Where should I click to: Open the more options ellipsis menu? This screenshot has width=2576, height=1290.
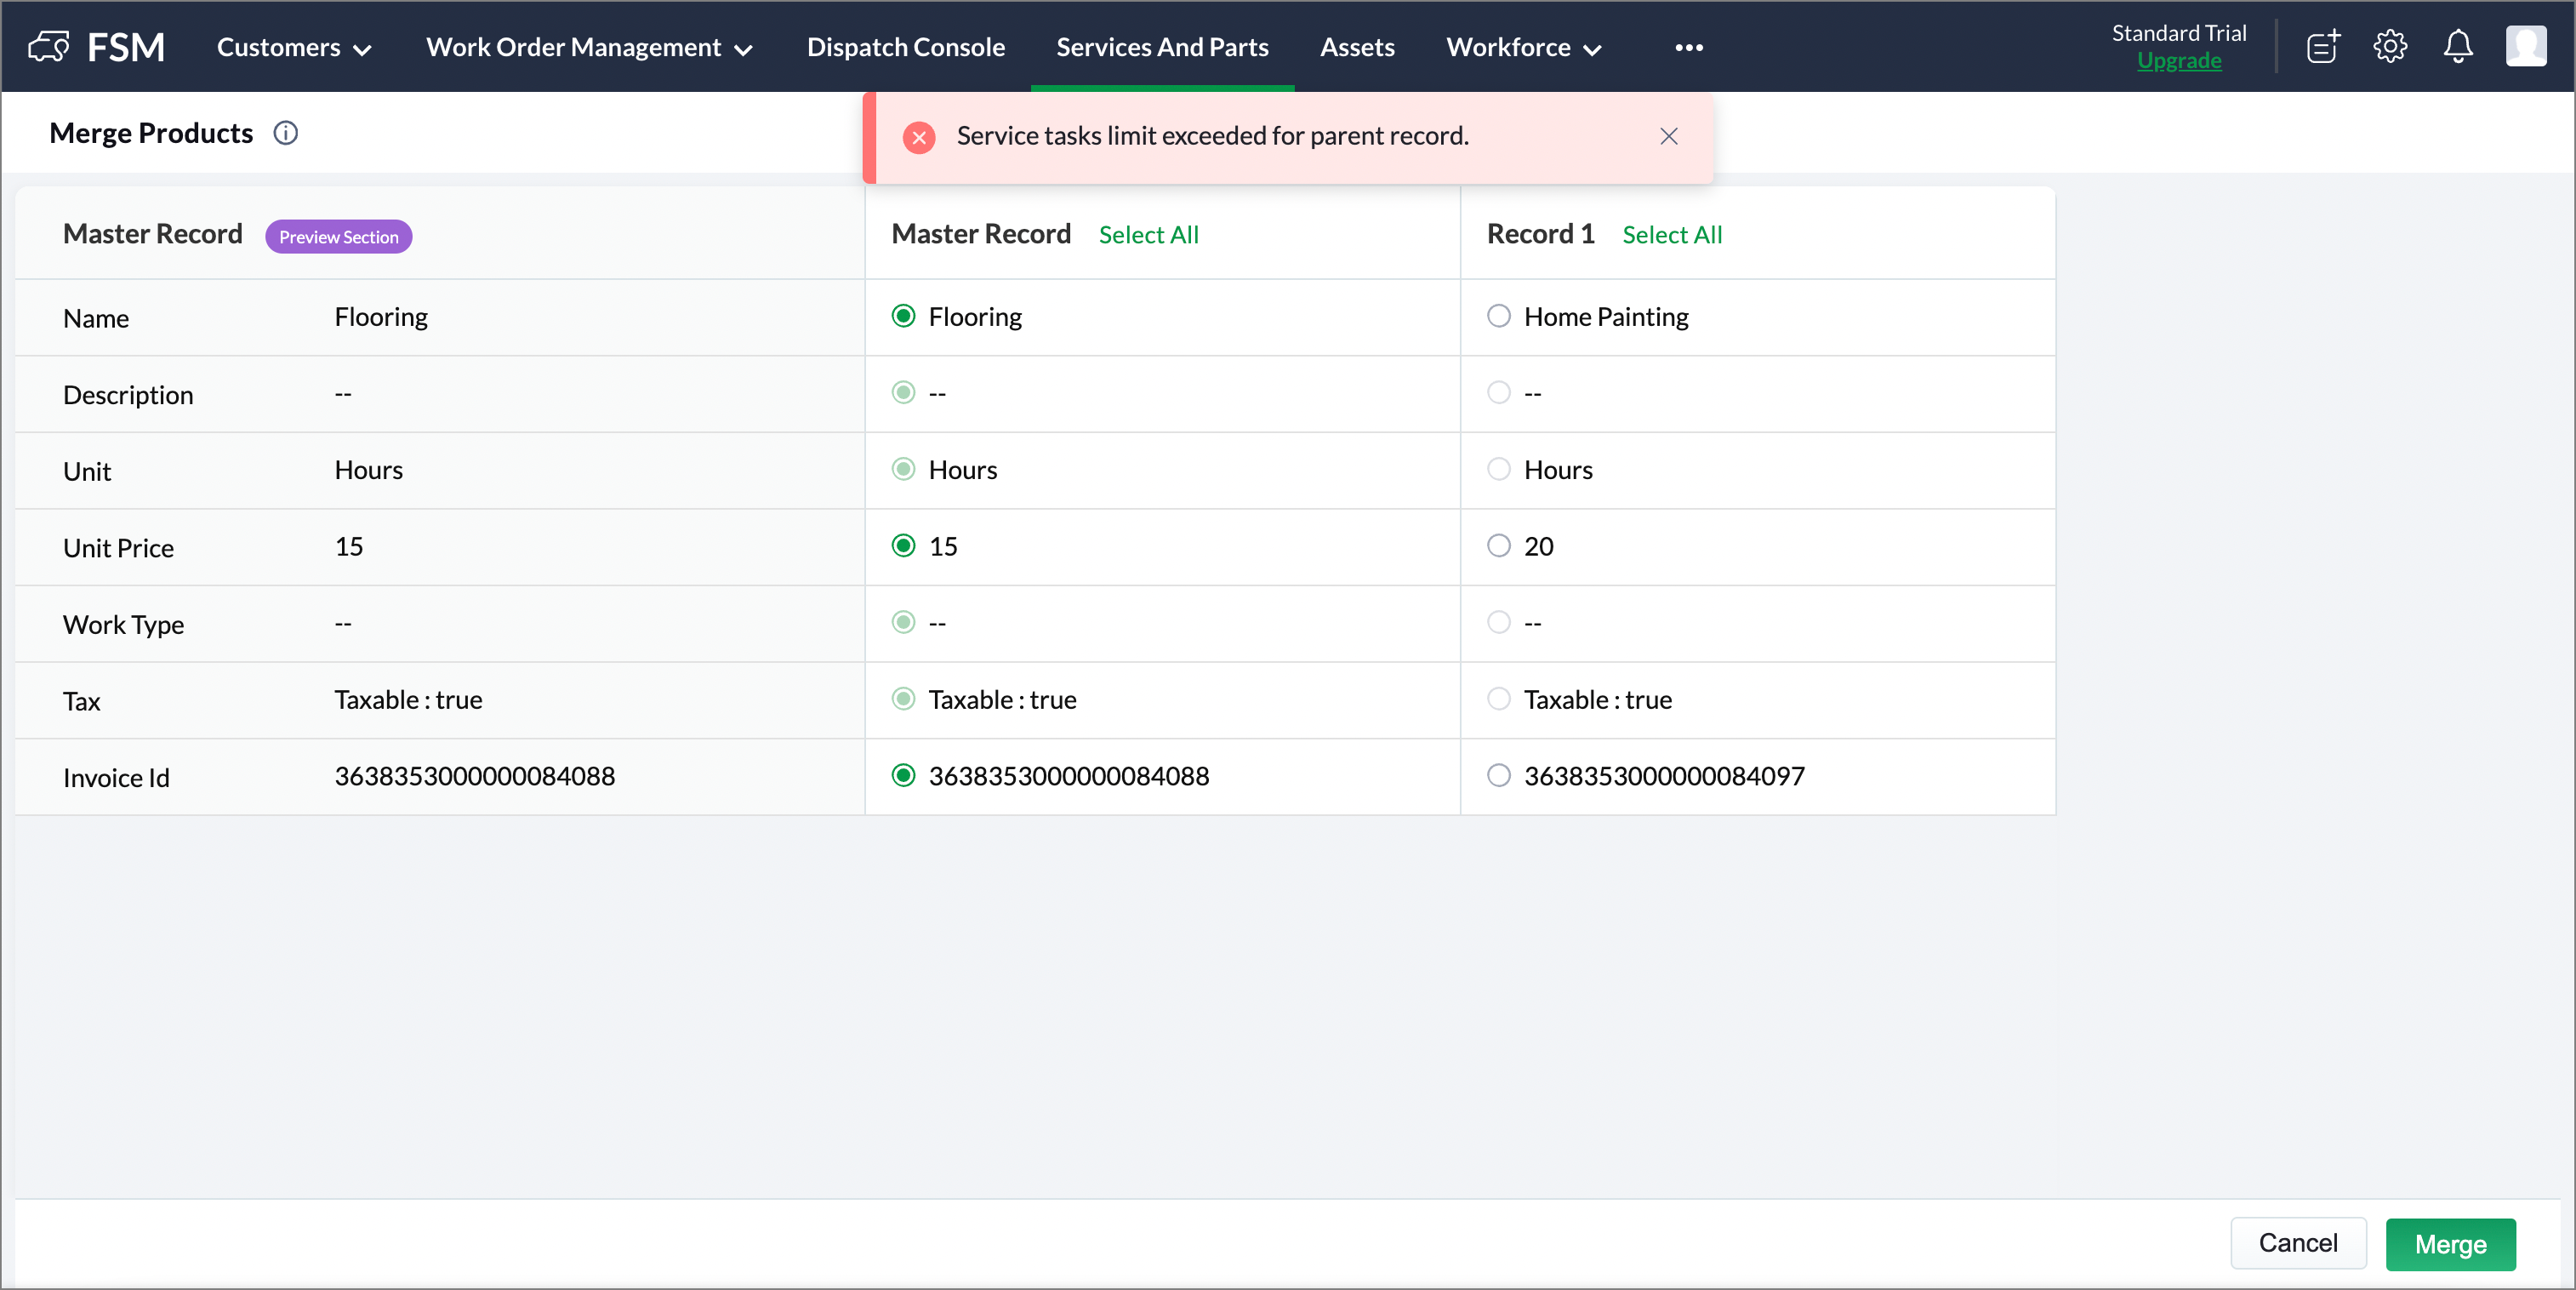1688,47
